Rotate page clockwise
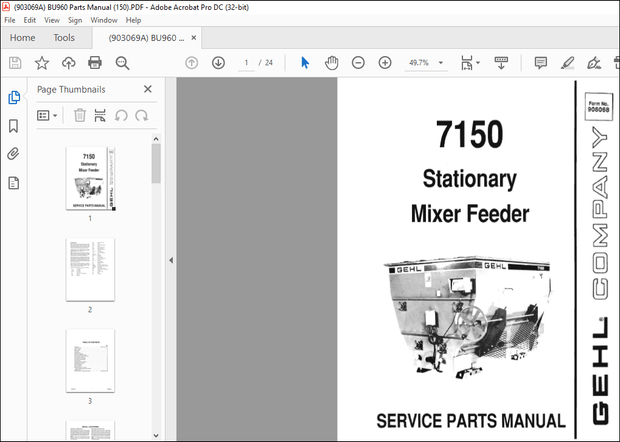The image size is (620, 442). click(142, 115)
